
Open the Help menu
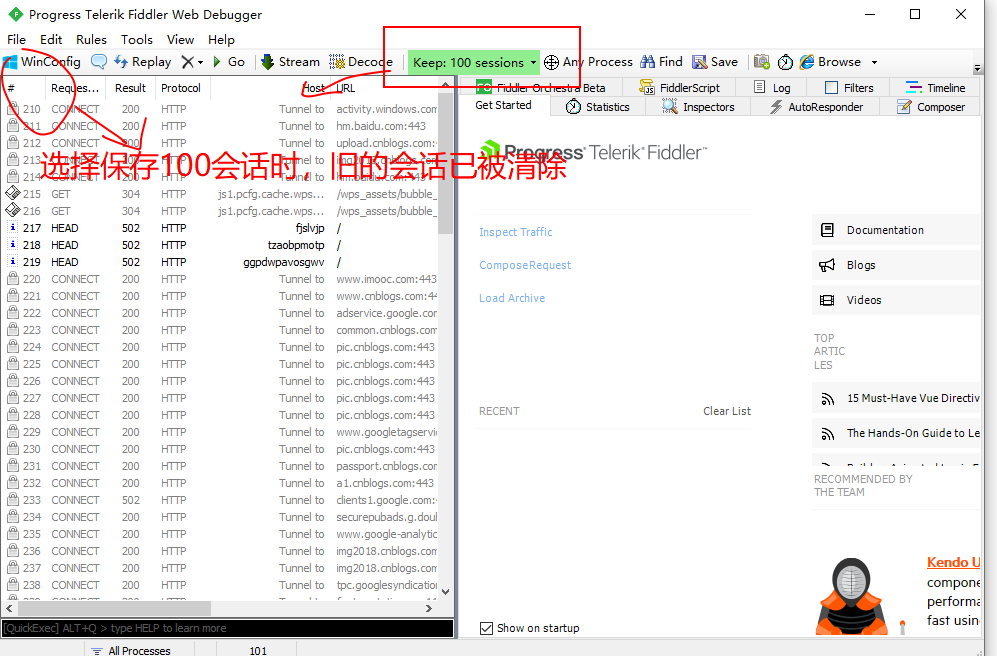[221, 39]
